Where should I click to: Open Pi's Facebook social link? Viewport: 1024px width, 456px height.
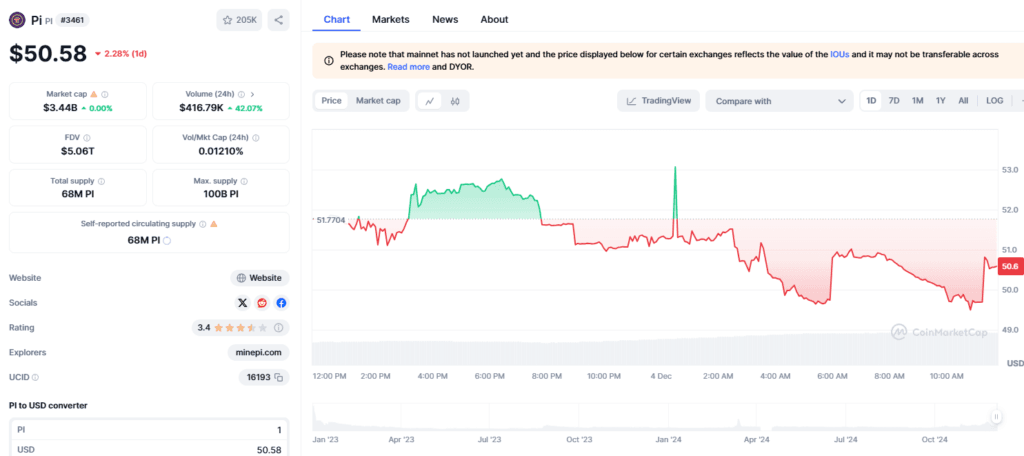coord(281,302)
